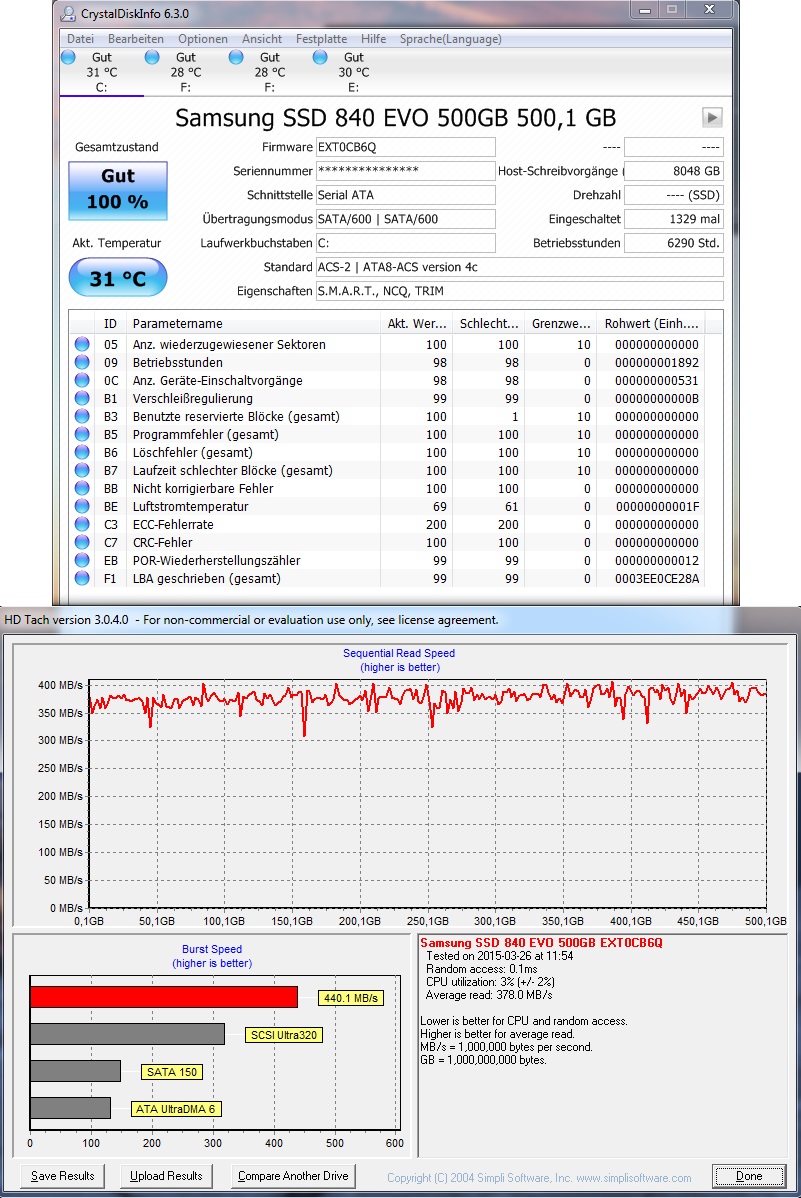Click the Eingeschaltet 1329 mal field
This screenshot has height=1198, width=801.
673,219
